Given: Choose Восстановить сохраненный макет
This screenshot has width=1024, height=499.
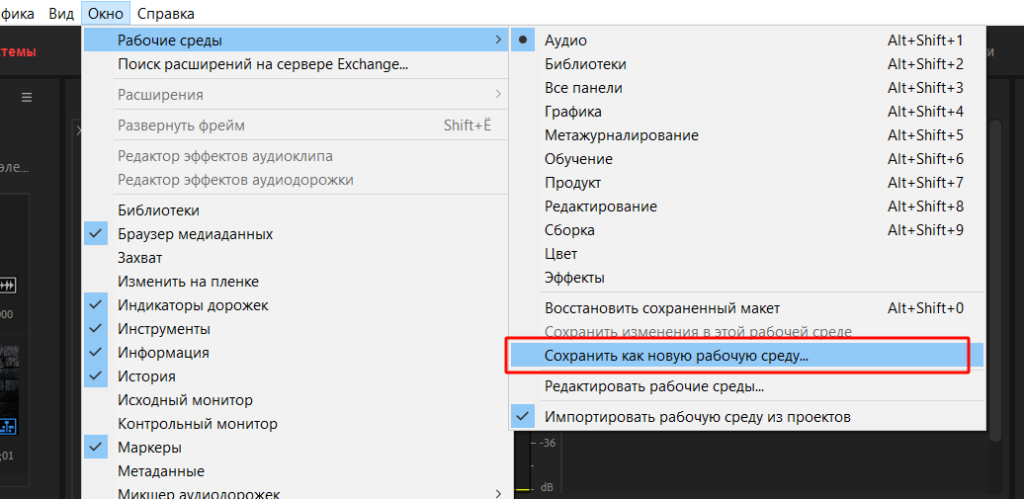Looking at the screenshot, I should coord(661,308).
